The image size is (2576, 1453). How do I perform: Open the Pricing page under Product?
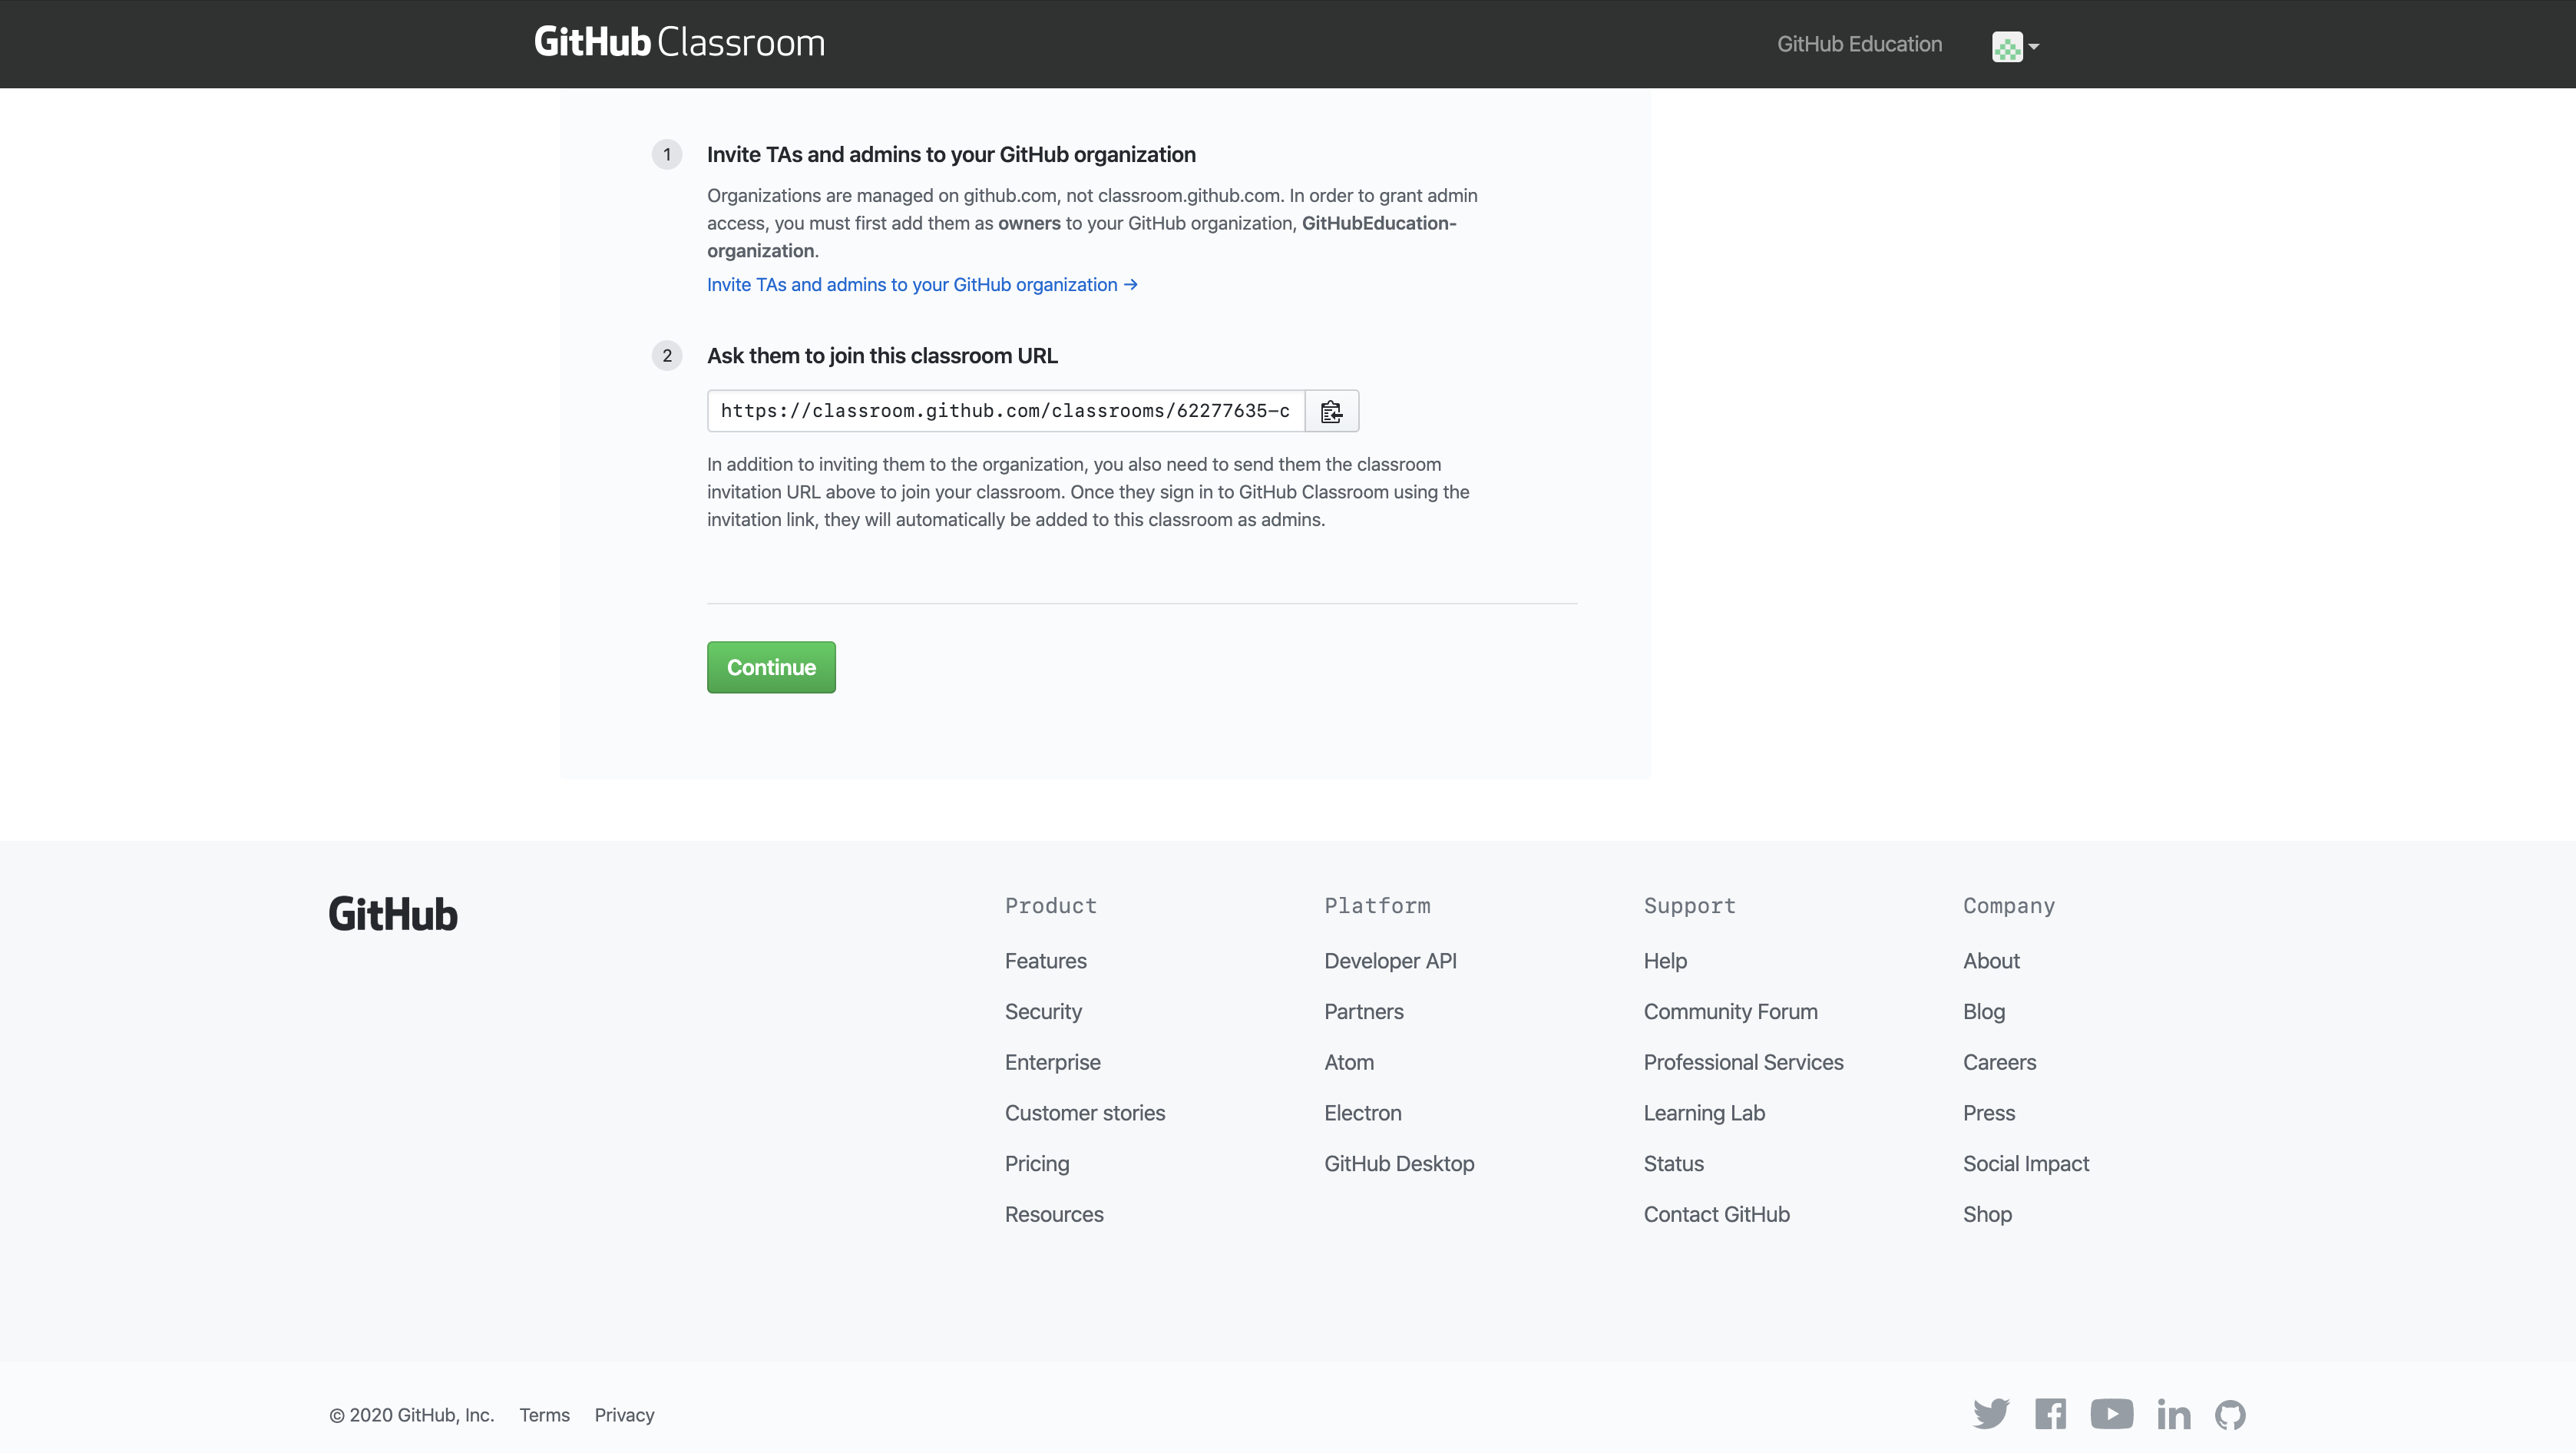tap(1037, 1163)
